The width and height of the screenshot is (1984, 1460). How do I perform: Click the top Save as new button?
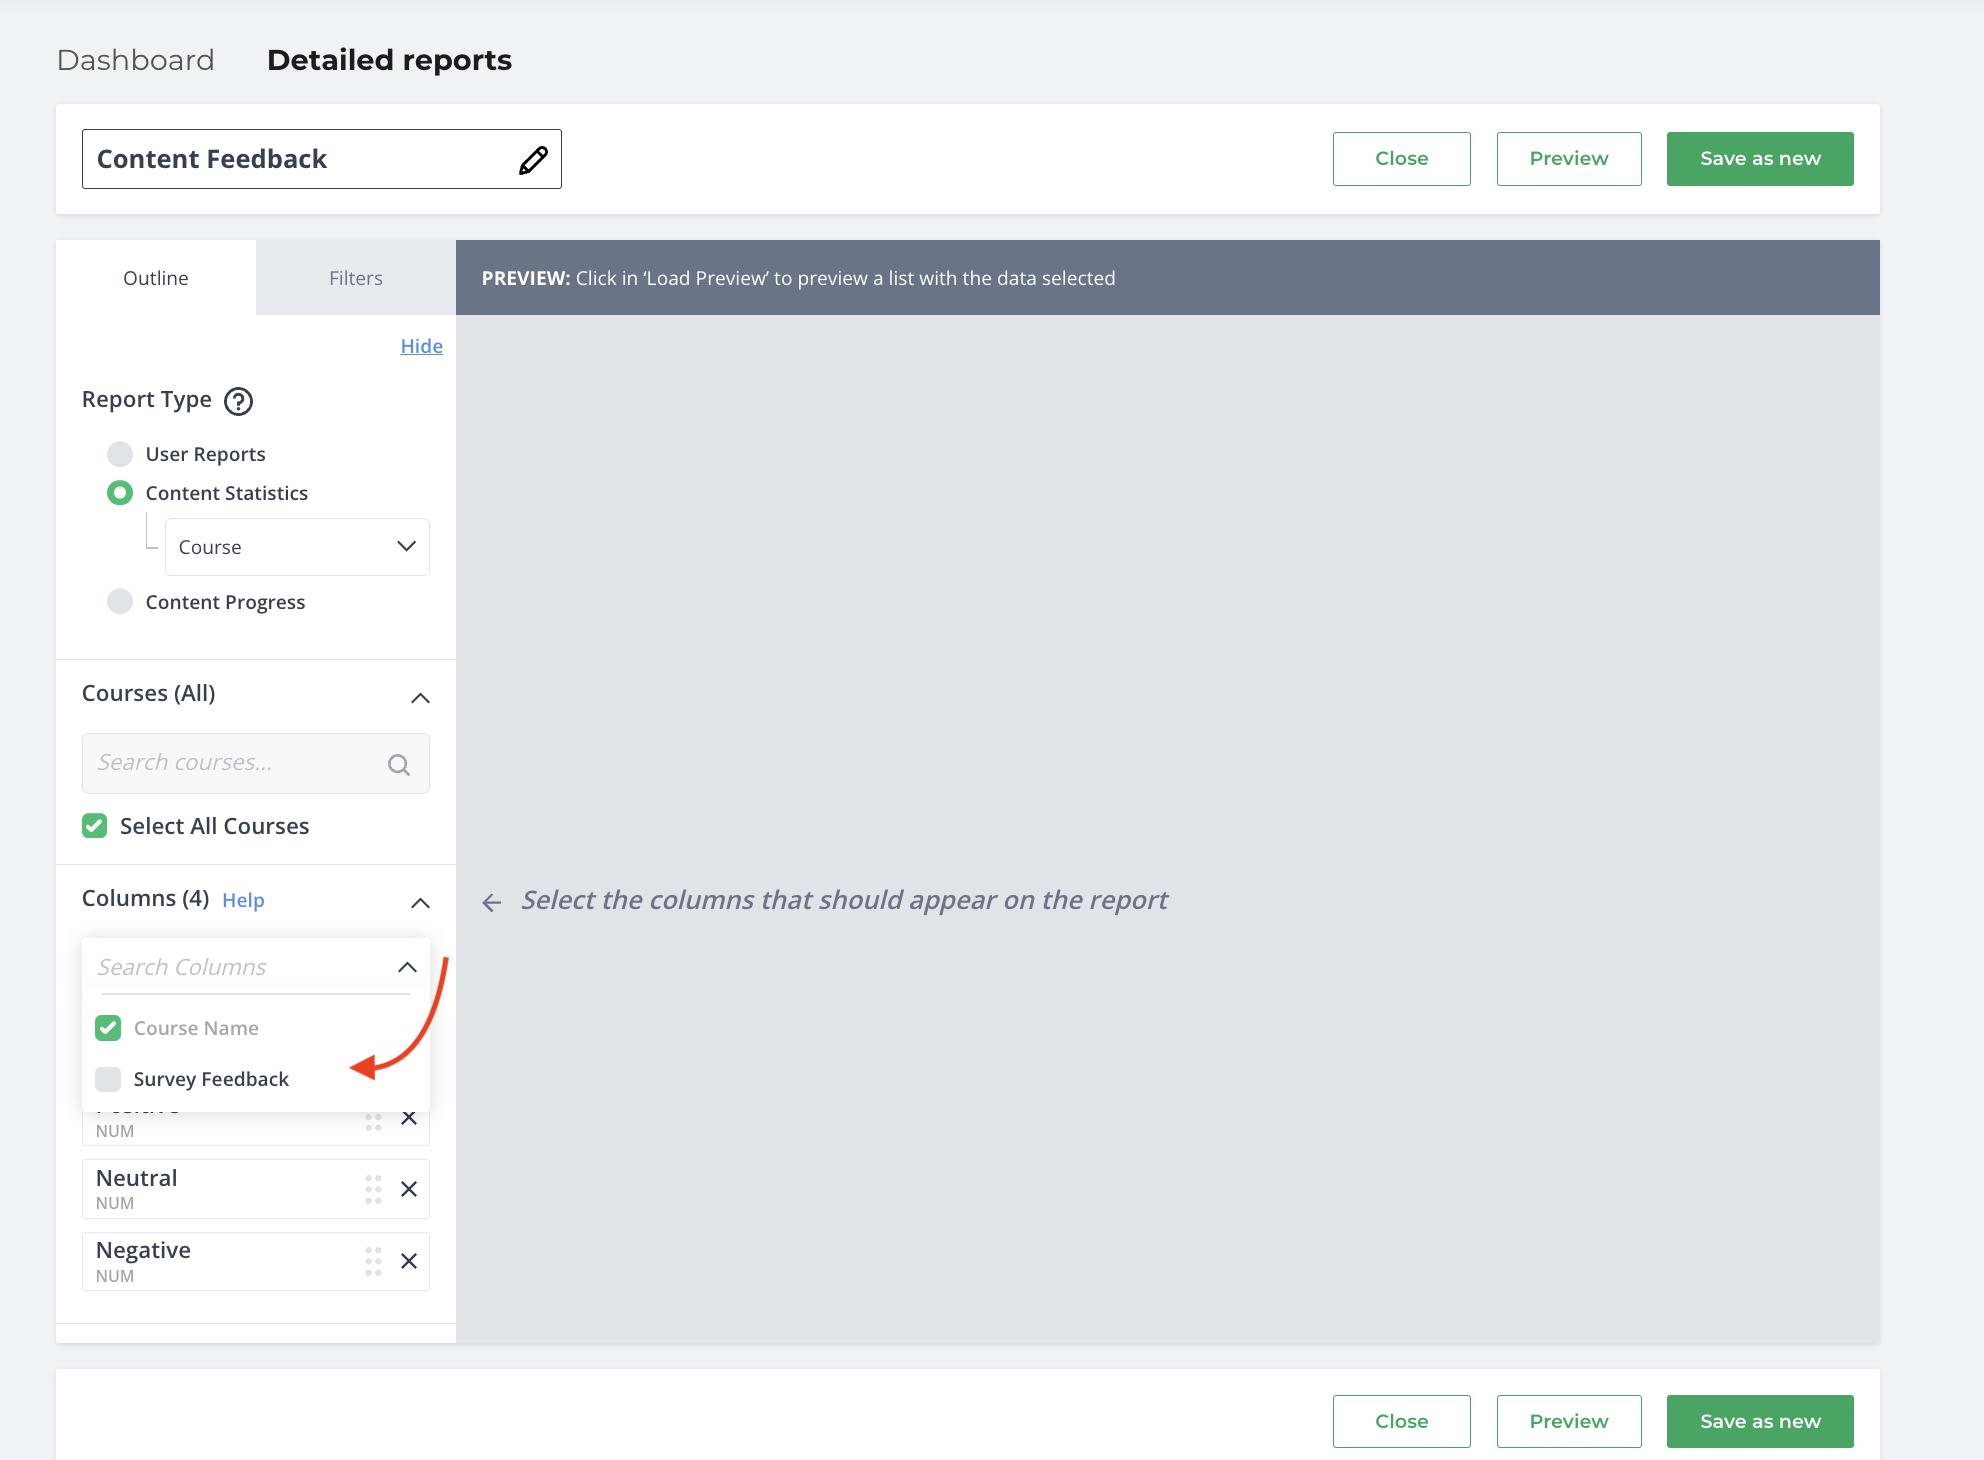tap(1760, 159)
